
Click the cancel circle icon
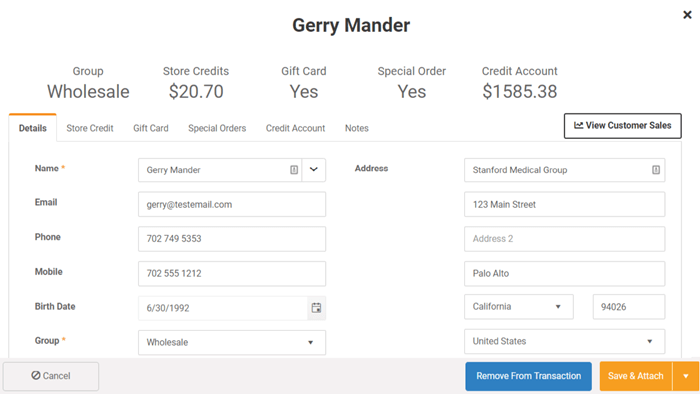[x=36, y=375]
